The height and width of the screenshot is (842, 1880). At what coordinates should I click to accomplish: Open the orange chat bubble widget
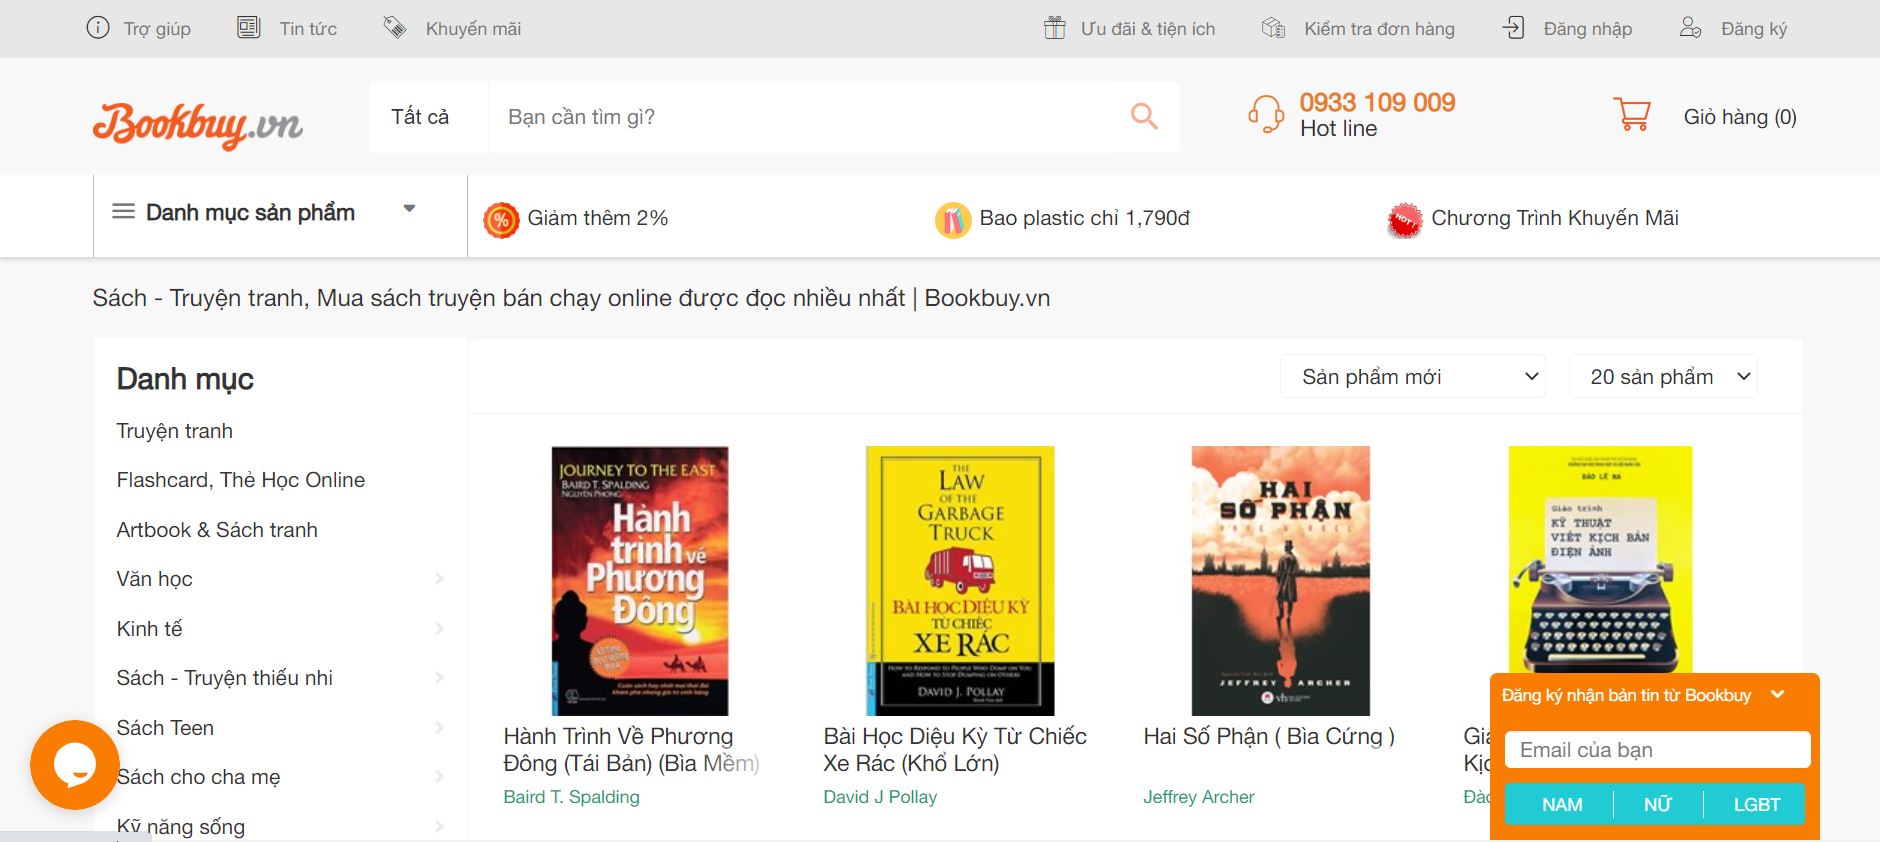click(x=74, y=765)
